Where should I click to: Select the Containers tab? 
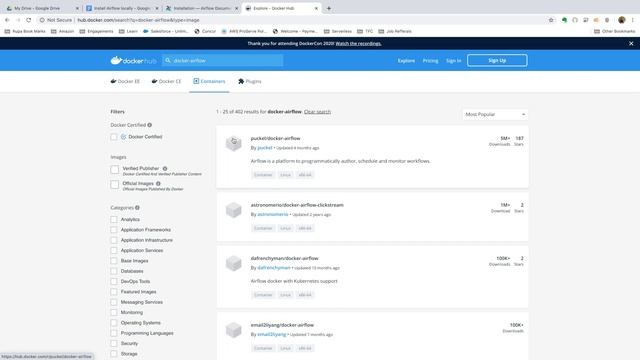(x=209, y=81)
